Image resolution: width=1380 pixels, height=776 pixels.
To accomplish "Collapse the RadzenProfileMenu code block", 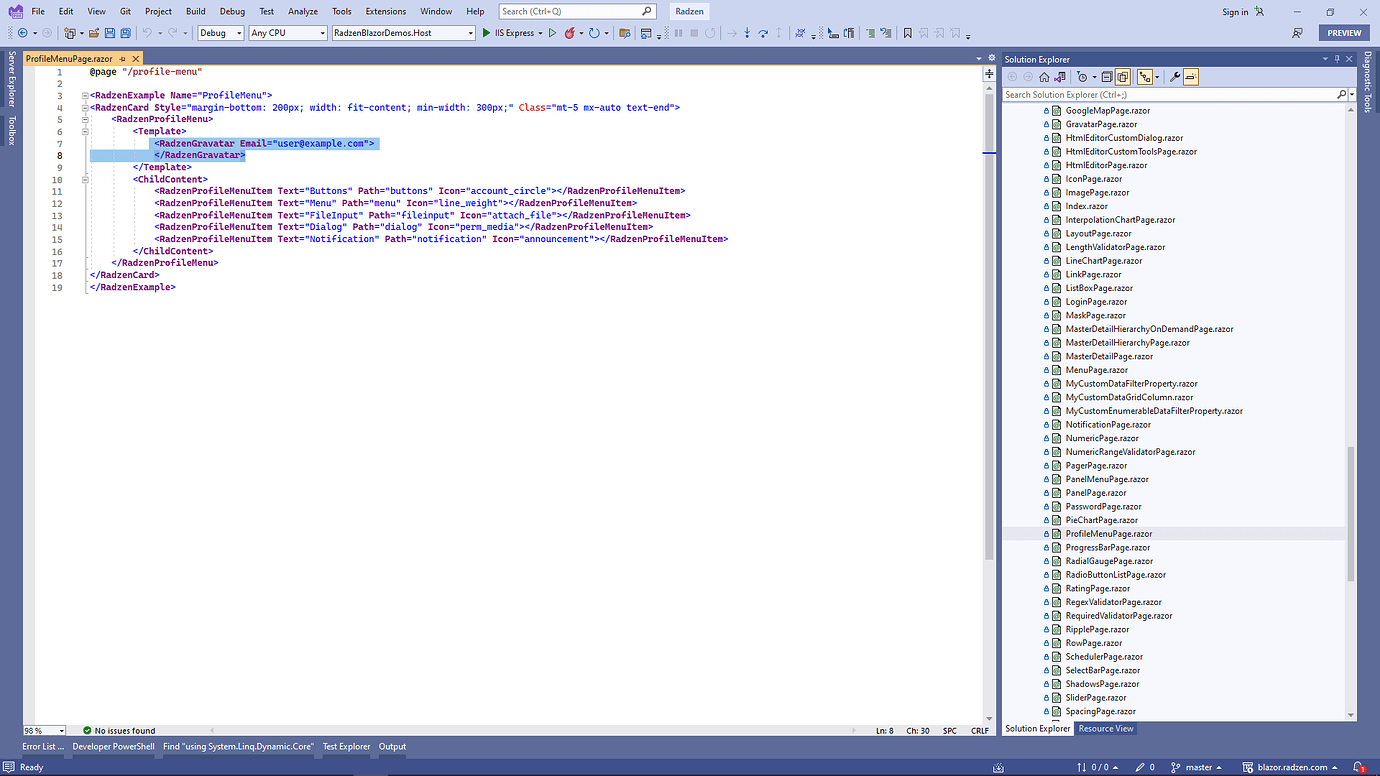I will 85,119.
